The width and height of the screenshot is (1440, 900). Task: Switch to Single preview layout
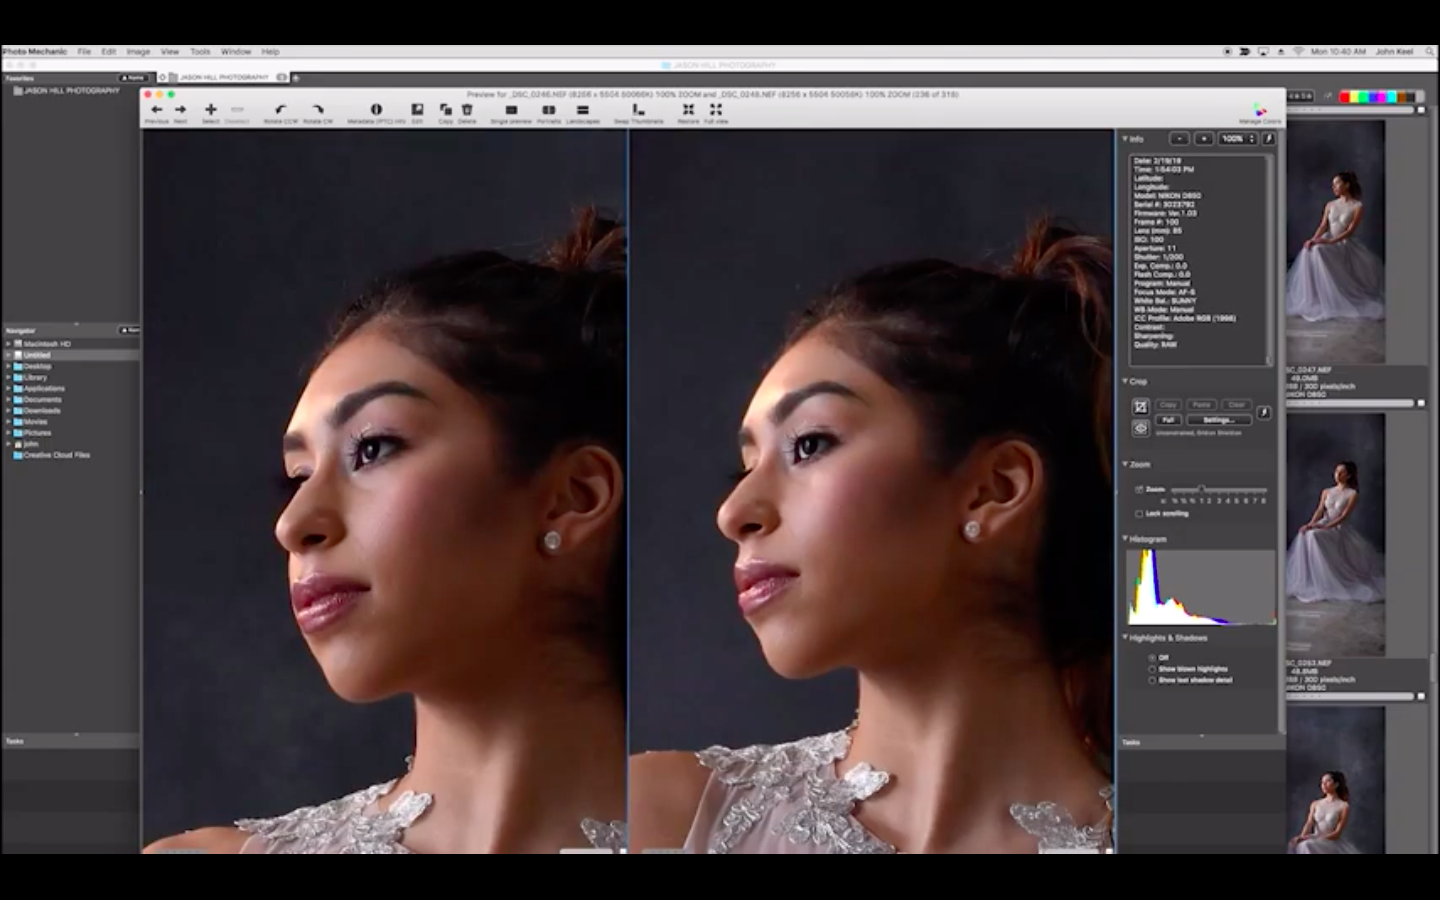511,110
